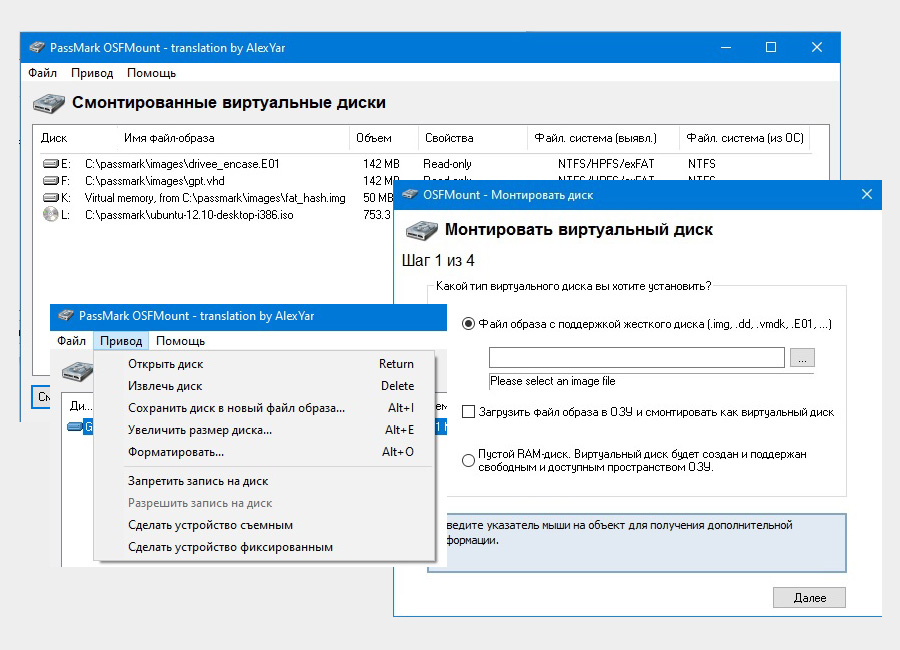Select row C:\passmark\images\gpt.vhd

coord(154,181)
